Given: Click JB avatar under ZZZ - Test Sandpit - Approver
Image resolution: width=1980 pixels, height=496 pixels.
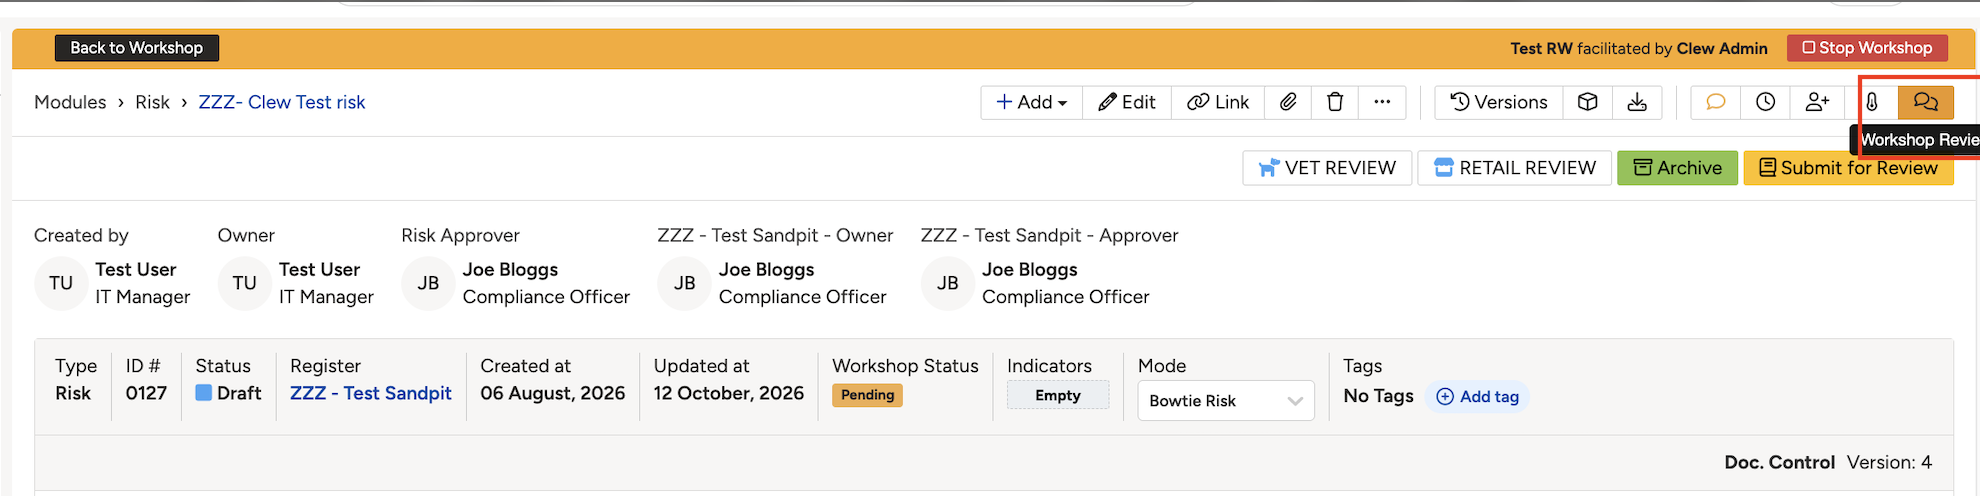Looking at the screenshot, I should [x=948, y=283].
